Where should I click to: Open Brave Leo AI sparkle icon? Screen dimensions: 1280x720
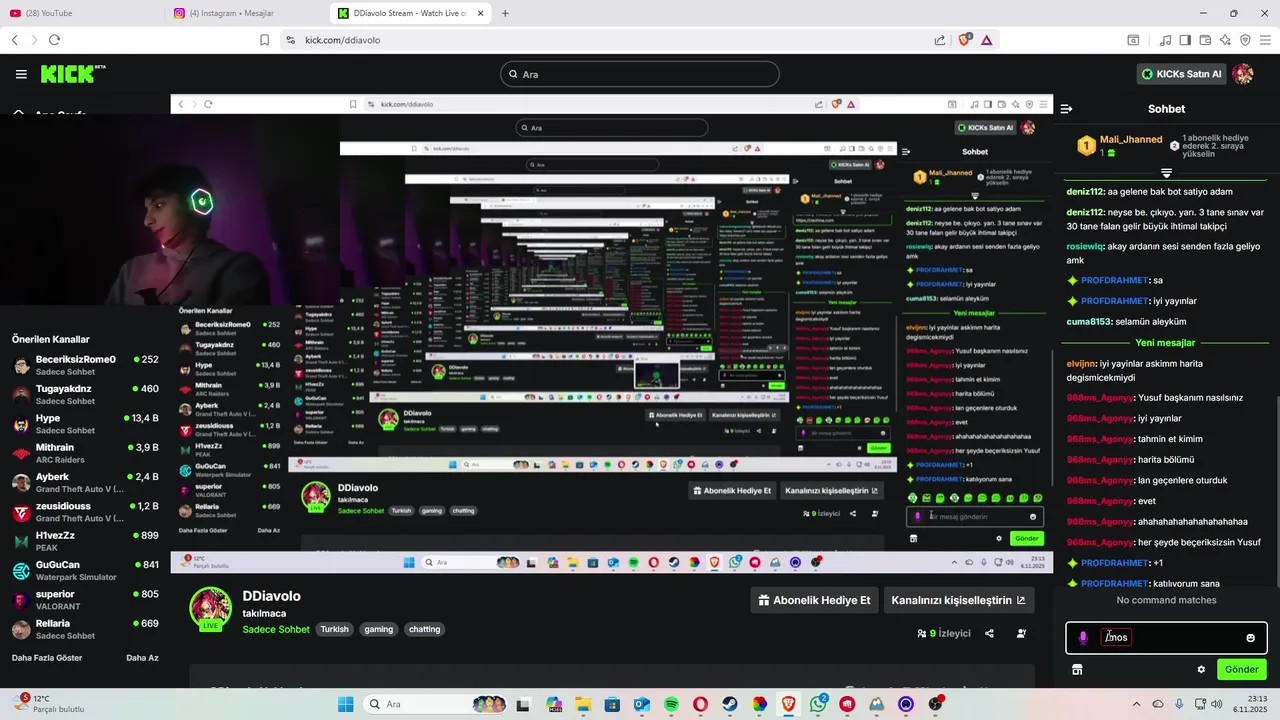click(1225, 40)
